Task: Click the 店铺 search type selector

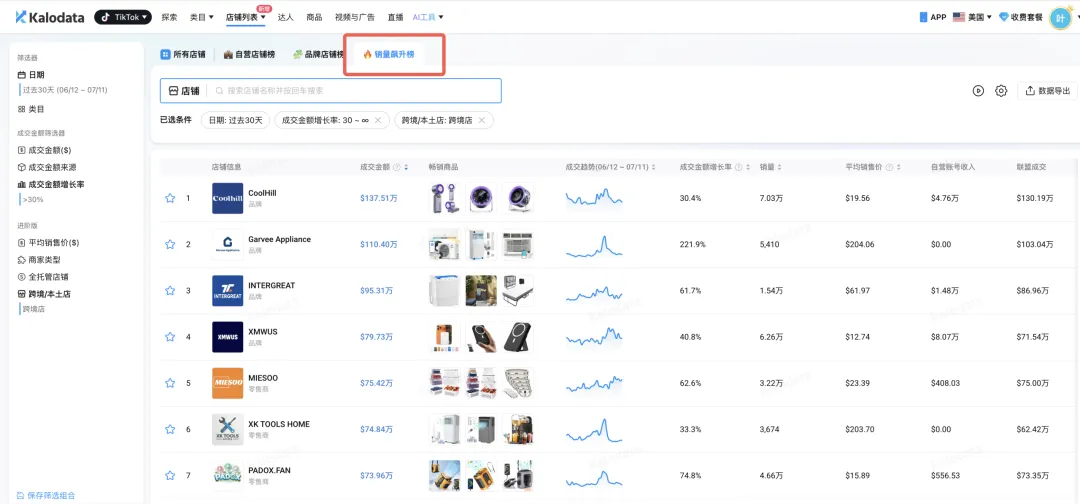Action: click(184, 91)
